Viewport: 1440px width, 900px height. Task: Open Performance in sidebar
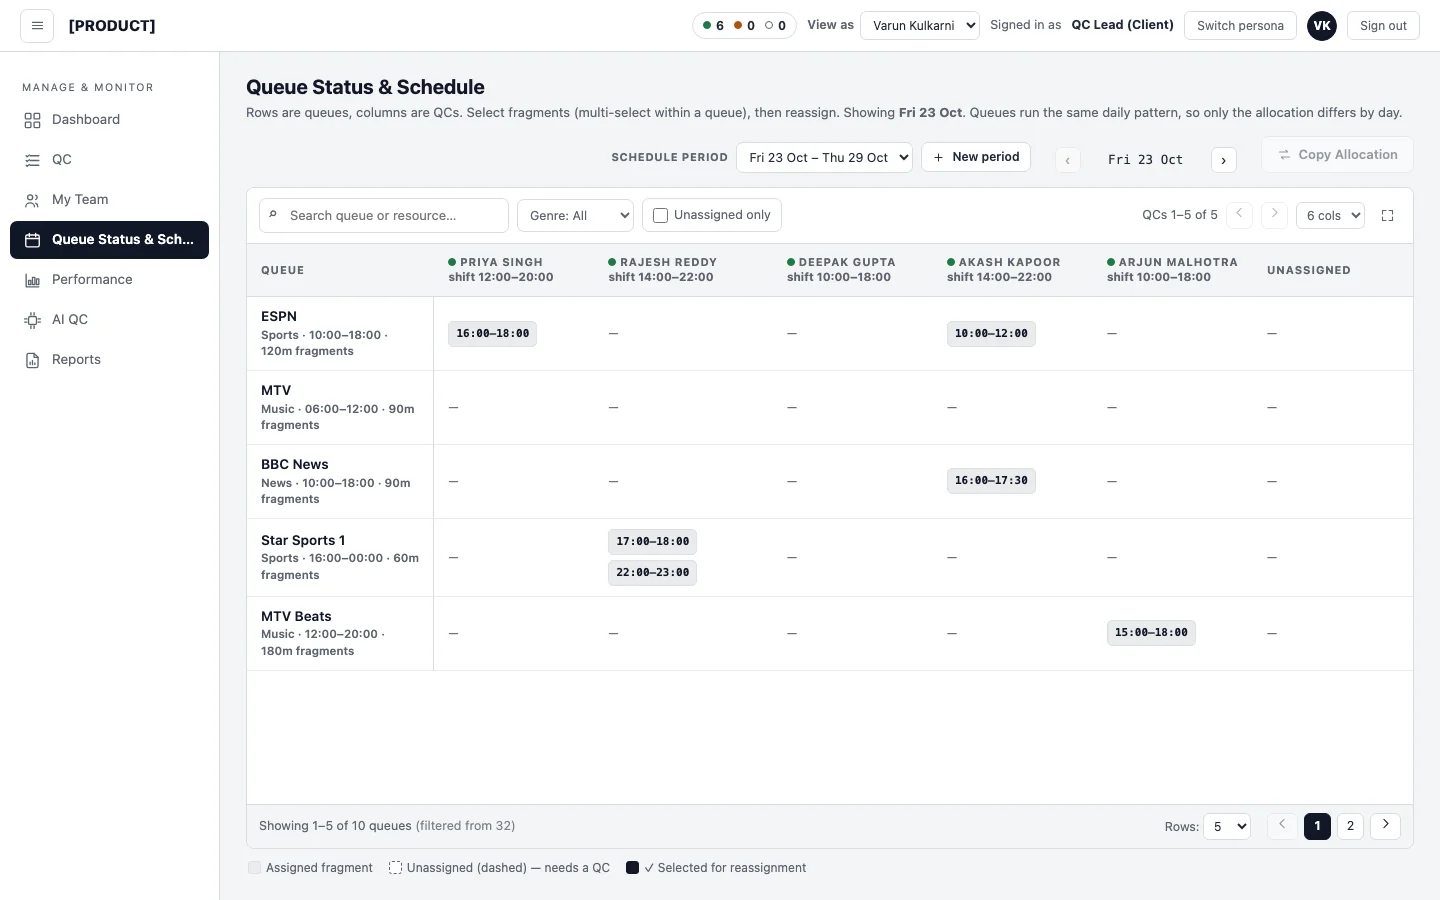110,280
